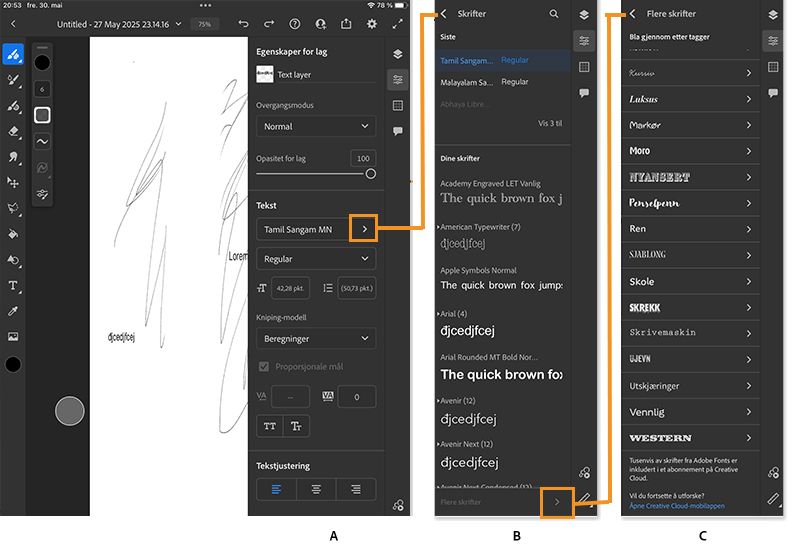Click font size 42,28 pkt field
Screen dimensions: 800x556
coord(290,288)
